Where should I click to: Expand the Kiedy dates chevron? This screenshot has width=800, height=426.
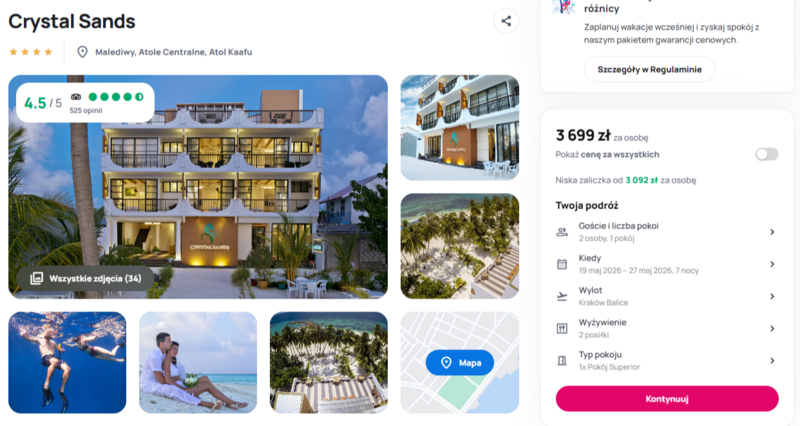(772, 264)
